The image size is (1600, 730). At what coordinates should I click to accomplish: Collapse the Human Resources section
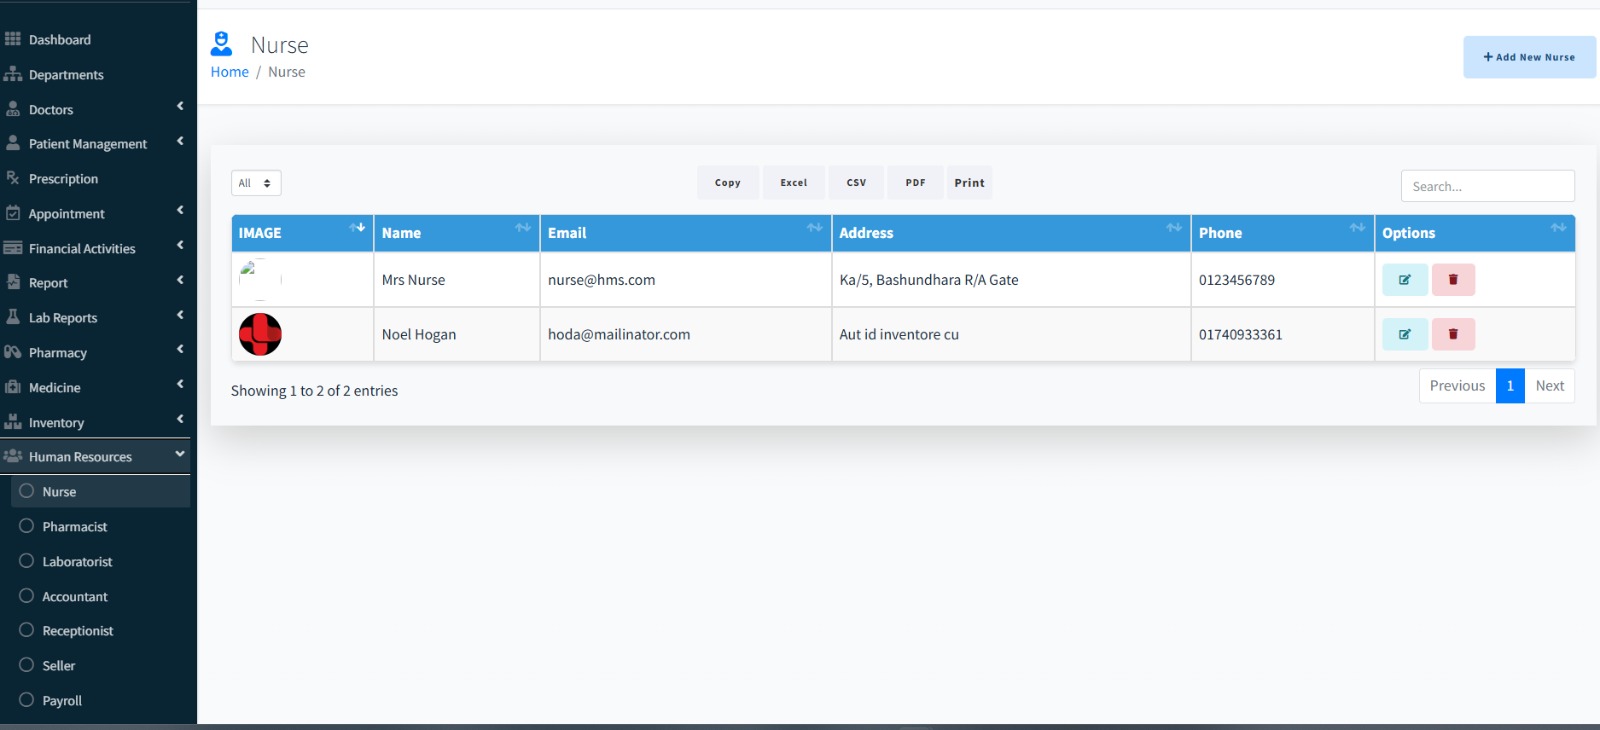click(95, 456)
